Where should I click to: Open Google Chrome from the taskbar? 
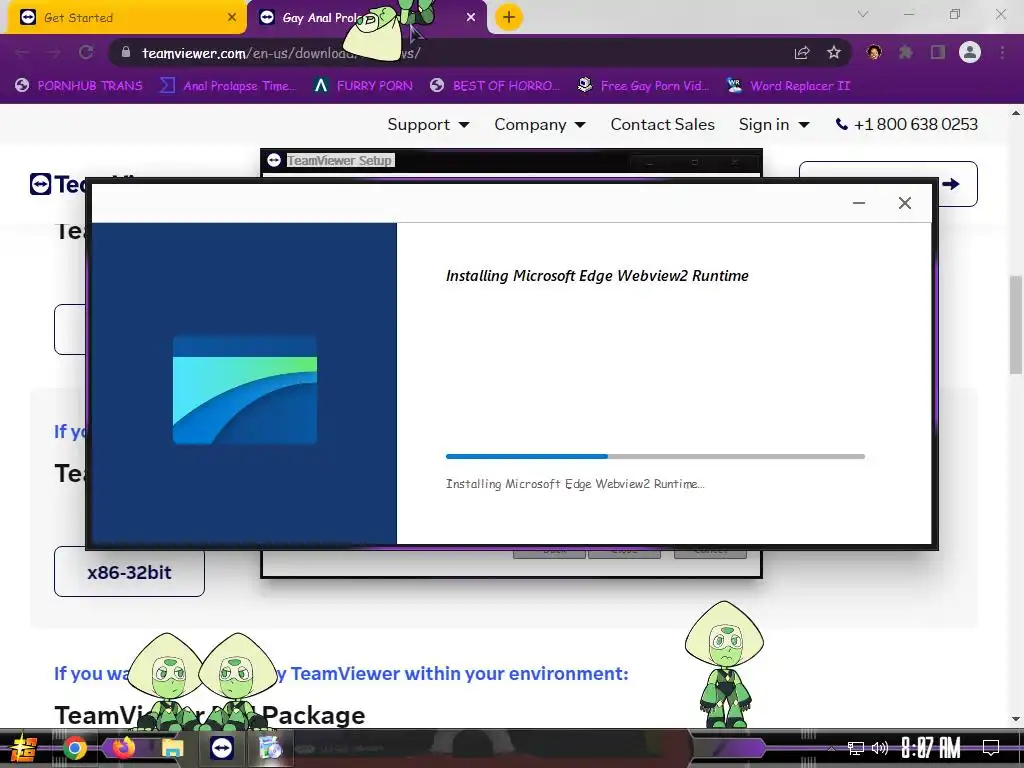[x=75, y=748]
